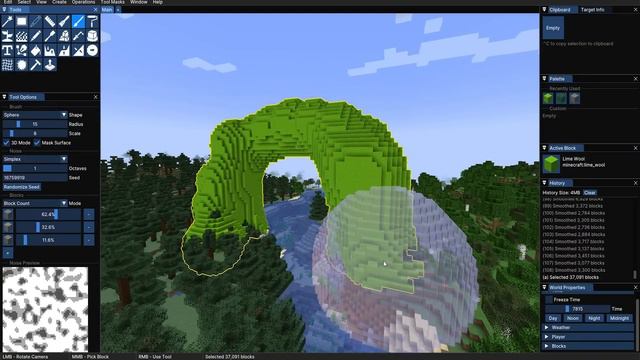640x360 pixels.
Task: Set time to Noon
Action: click(x=573, y=318)
